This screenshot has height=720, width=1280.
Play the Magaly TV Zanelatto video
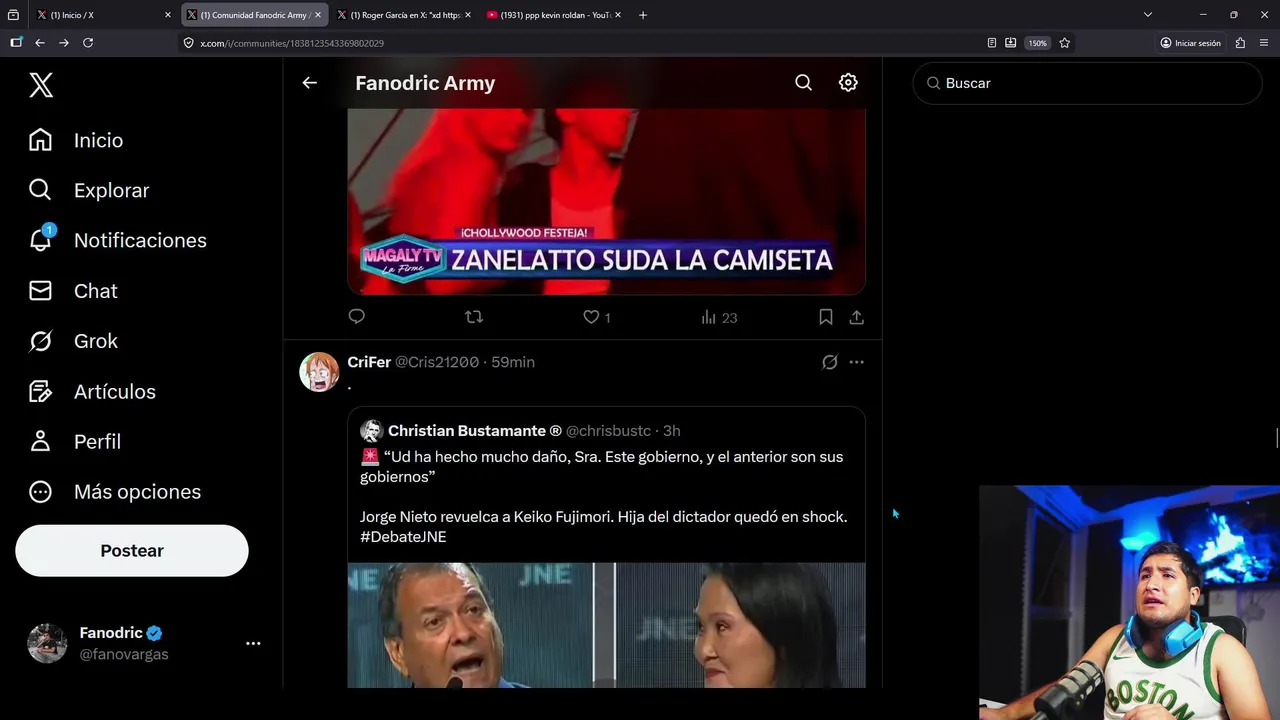pos(606,201)
